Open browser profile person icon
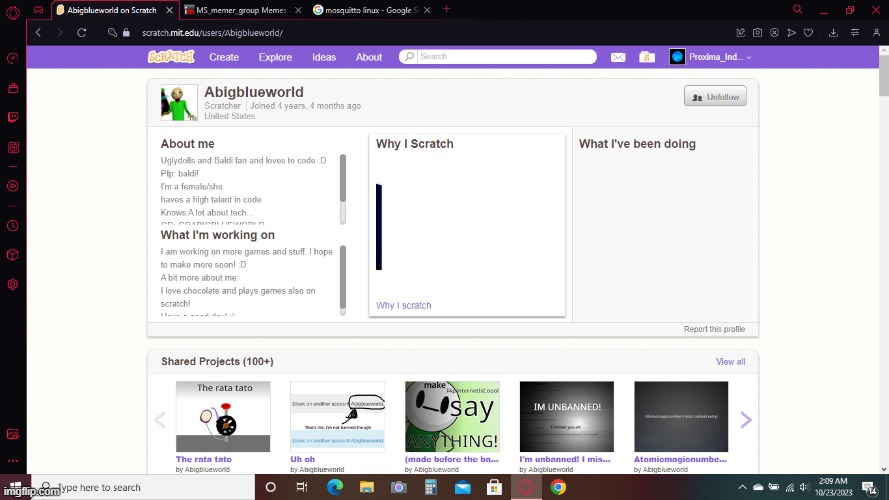This screenshot has height=500, width=889. click(x=877, y=33)
